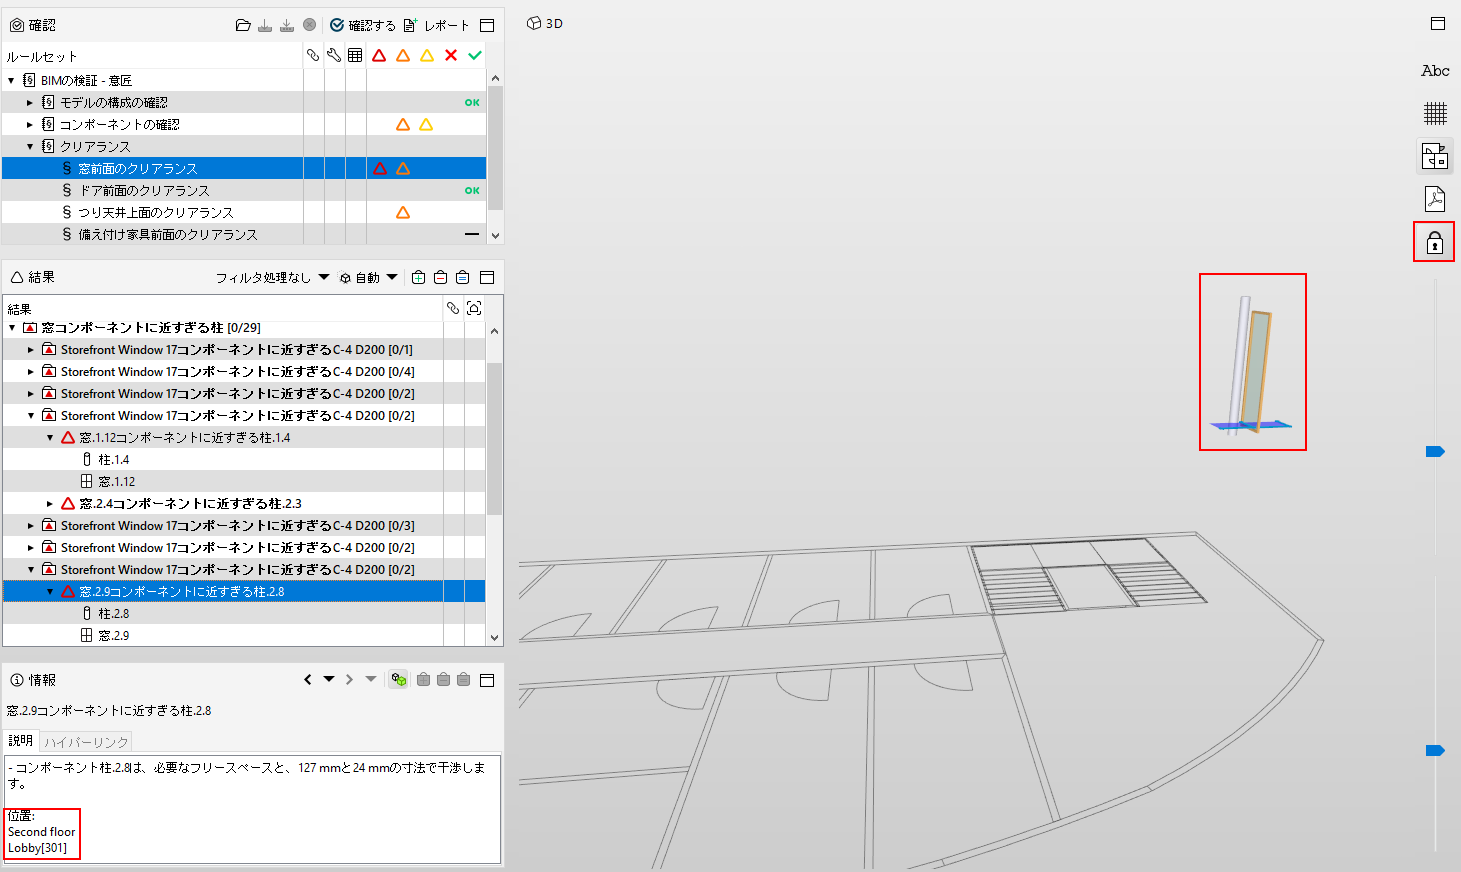Collapse the 窓コンポーネントに近すぎる柱 [0/29] group
The width and height of the screenshot is (1461, 872).
(x=12, y=328)
